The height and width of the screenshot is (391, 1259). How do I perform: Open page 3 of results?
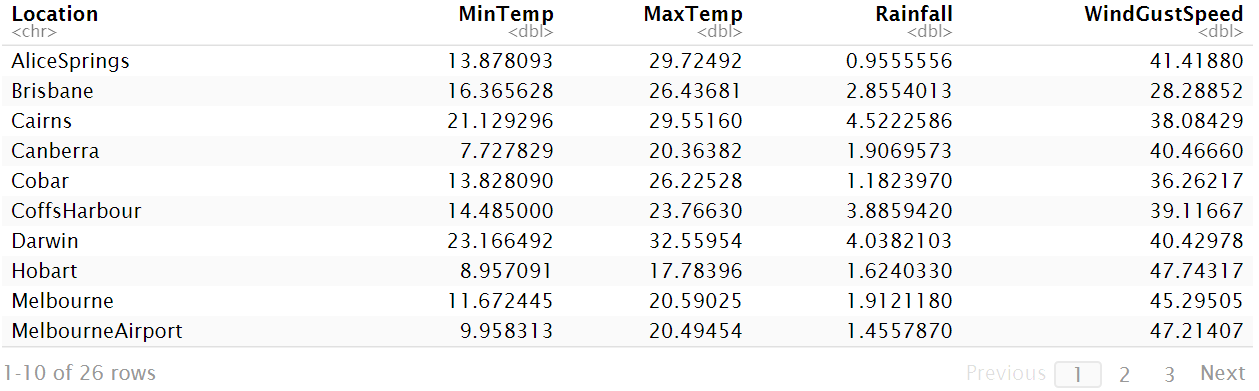coord(1169,374)
